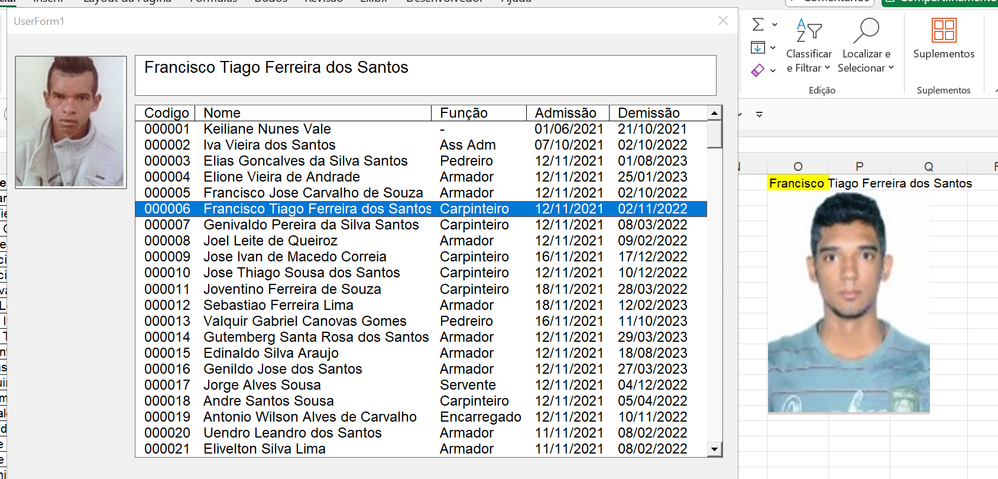Click the Função column header

click(479, 113)
